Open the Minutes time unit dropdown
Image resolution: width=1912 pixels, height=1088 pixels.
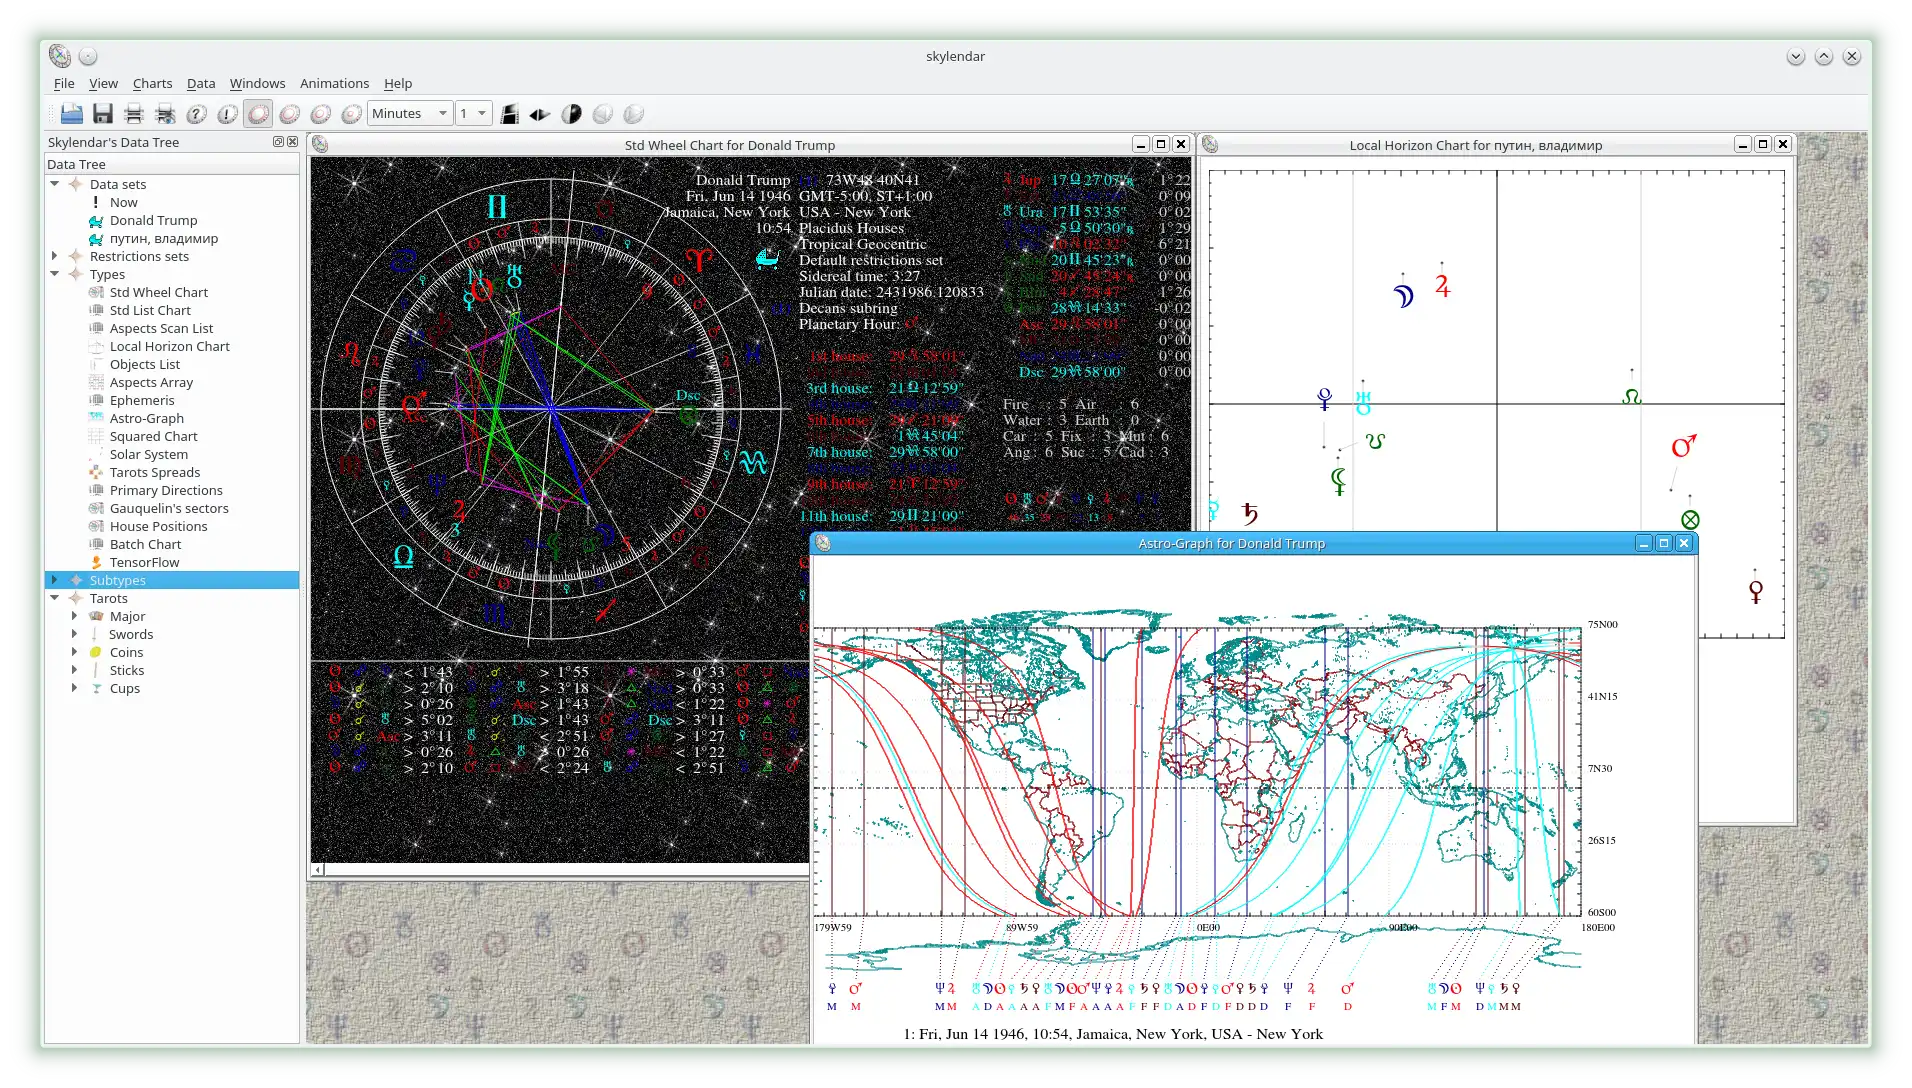pos(410,114)
